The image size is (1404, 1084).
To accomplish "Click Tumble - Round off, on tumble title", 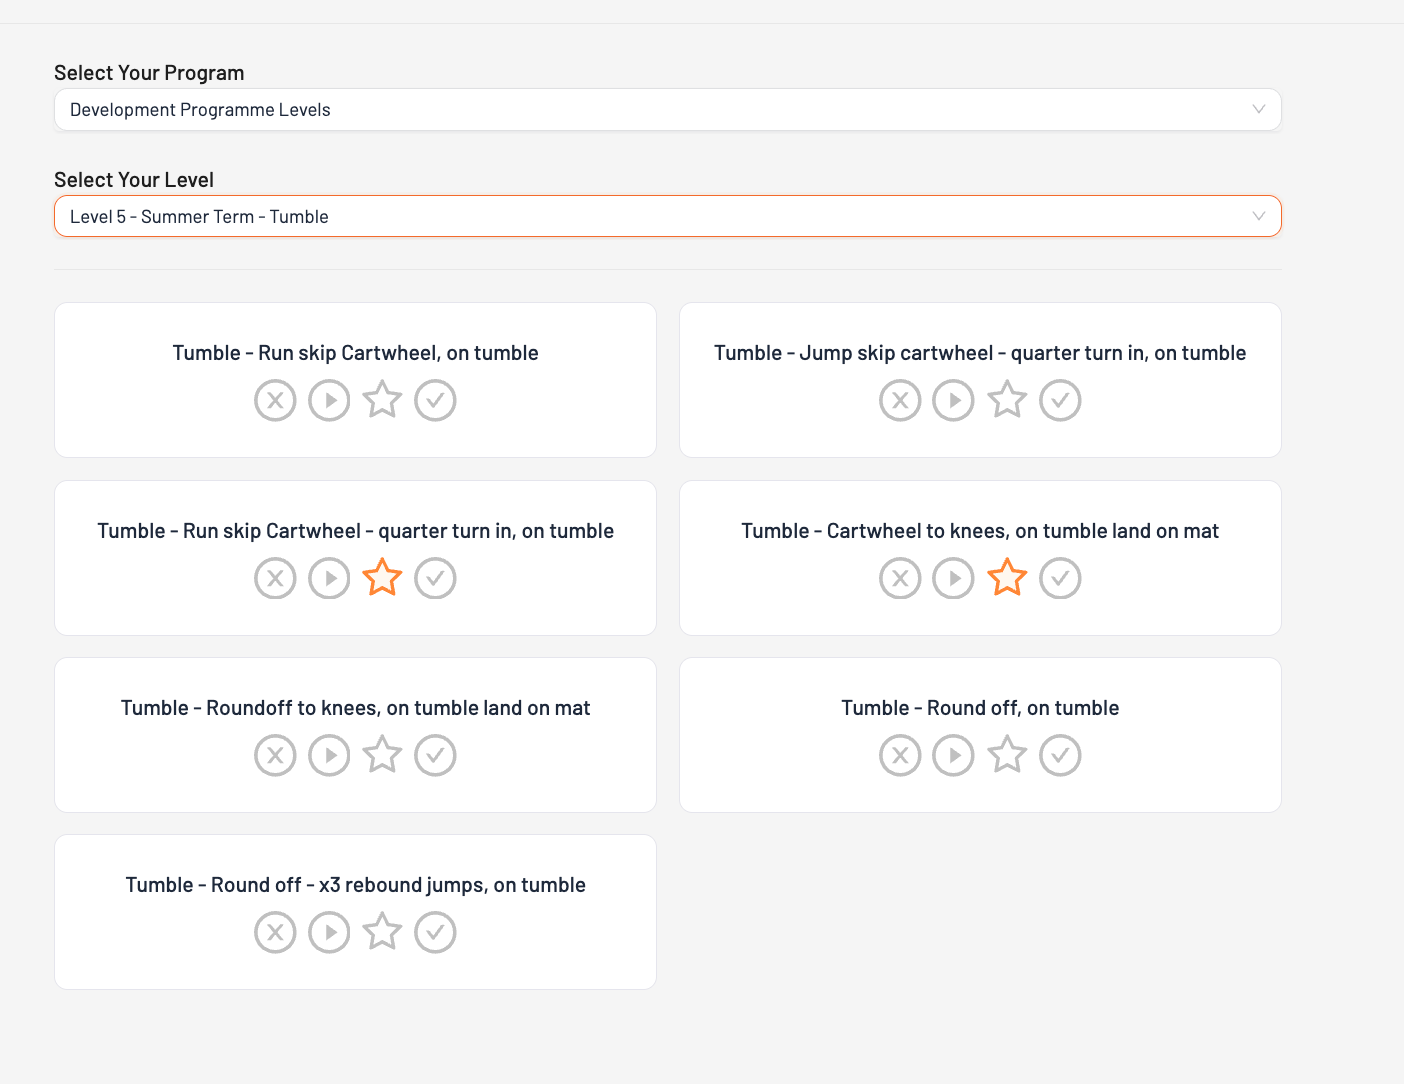I will coord(980,708).
